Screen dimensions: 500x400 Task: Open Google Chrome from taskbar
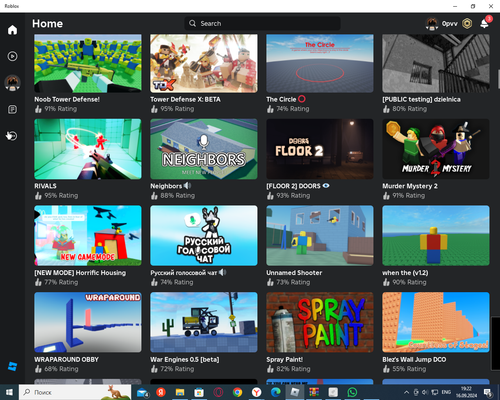pos(237,392)
